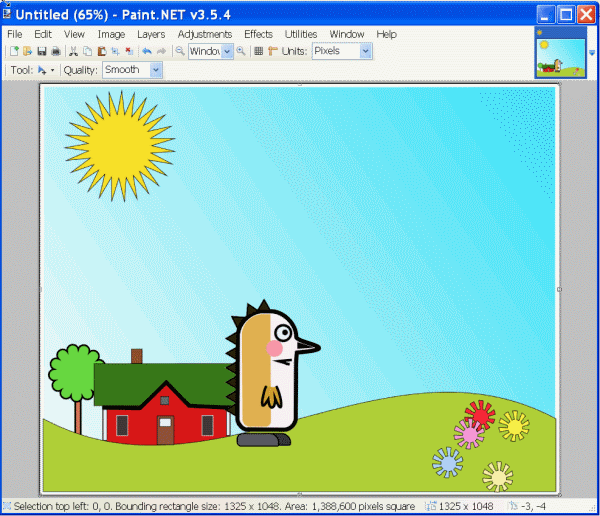600x516 pixels.
Task: Open the Layers menu
Action: [x=151, y=34]
